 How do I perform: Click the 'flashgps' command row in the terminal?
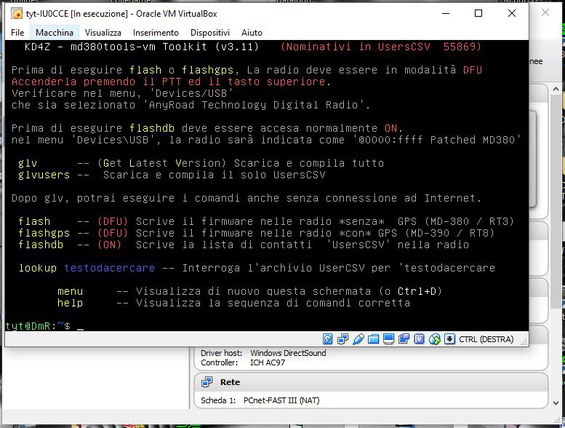pyautogui.click(x=256, y=233)
